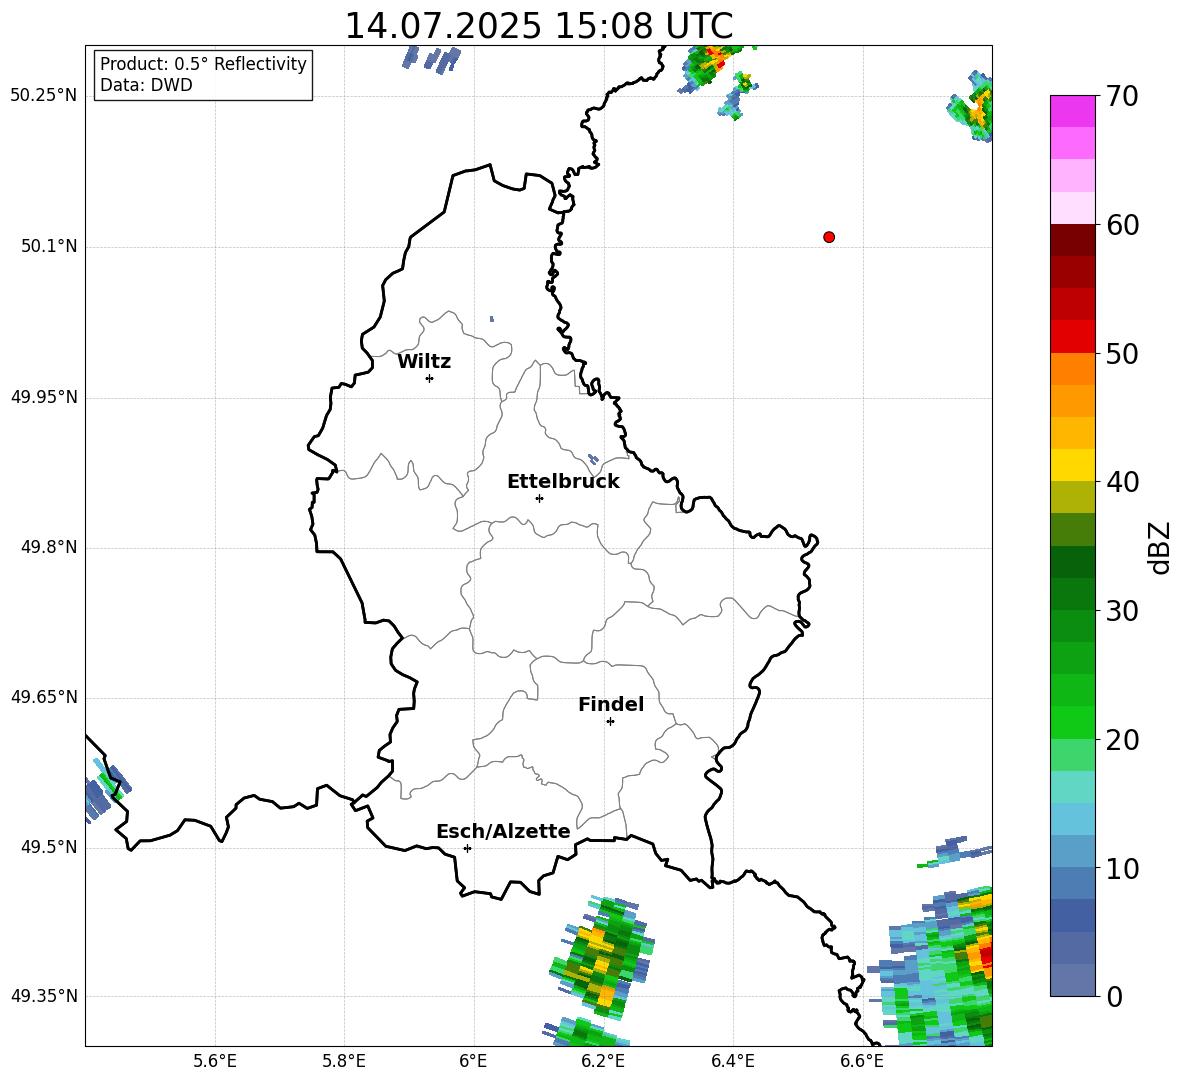Click the 50.25°N latitude label
This screenshot has width=1184, height=1081.
pyautogui.click(x=43, y=96)
